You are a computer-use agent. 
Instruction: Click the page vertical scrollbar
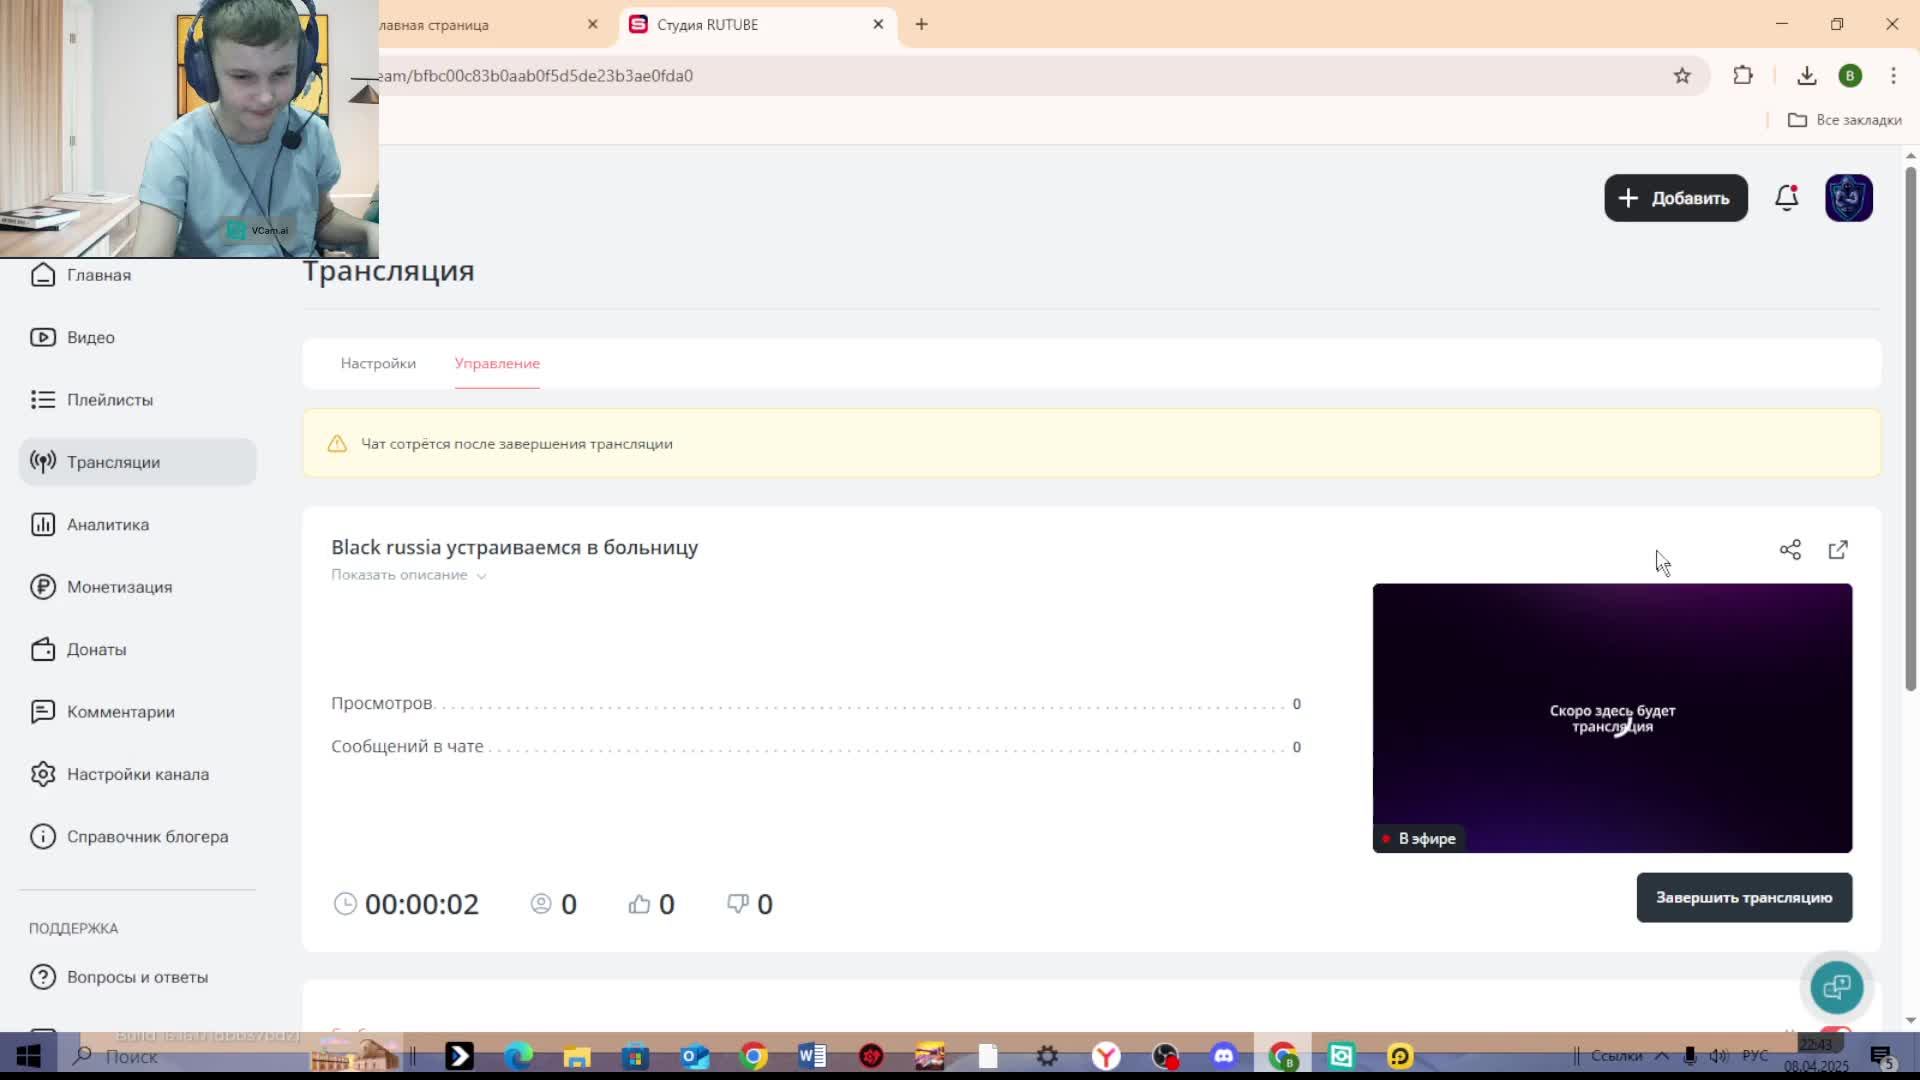(1910, 430)
